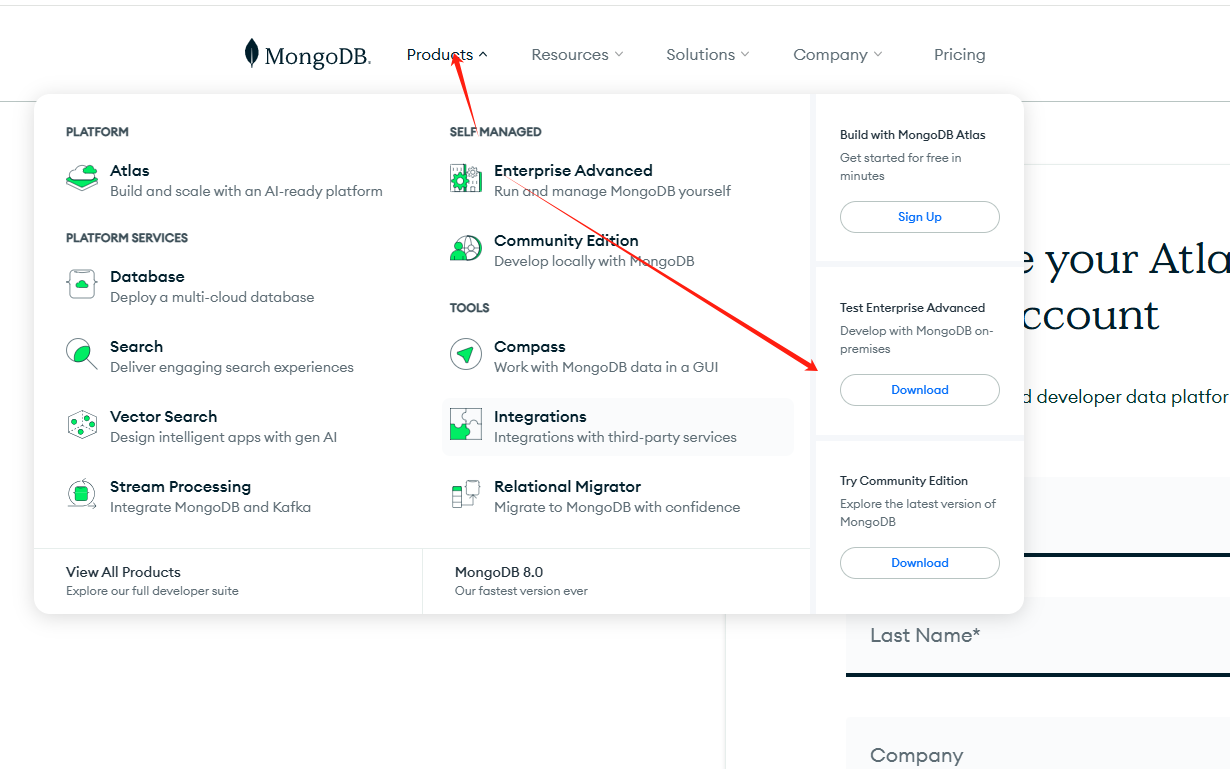Expand the Solutions menu
This screenshot has width=1230, height=769.
pos(708,55)
